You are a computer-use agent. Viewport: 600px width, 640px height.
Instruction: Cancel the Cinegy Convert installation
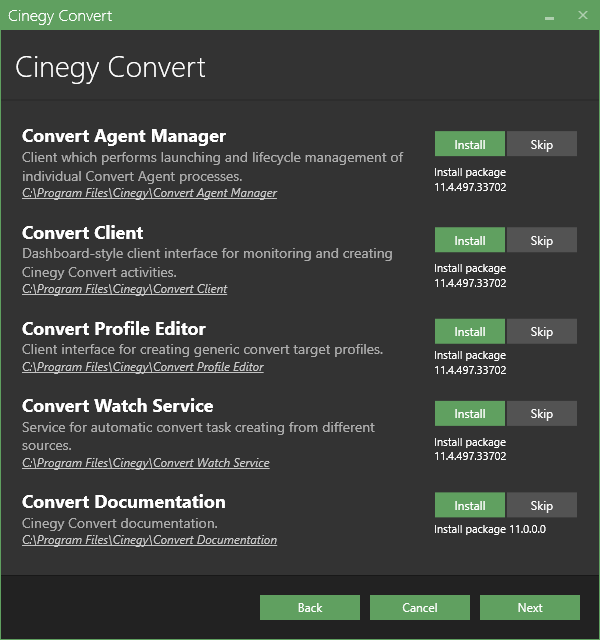(x=420, y=607)
